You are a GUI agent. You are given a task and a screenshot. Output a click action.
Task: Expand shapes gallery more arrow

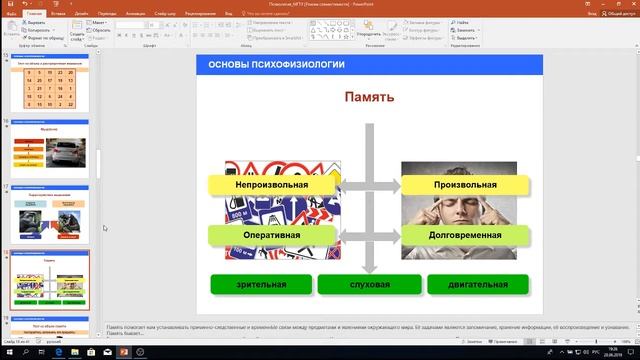coord(352,37)
